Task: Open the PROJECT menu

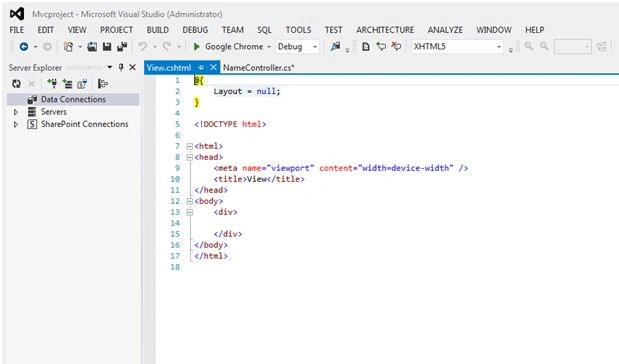Action: click(116, 30)
